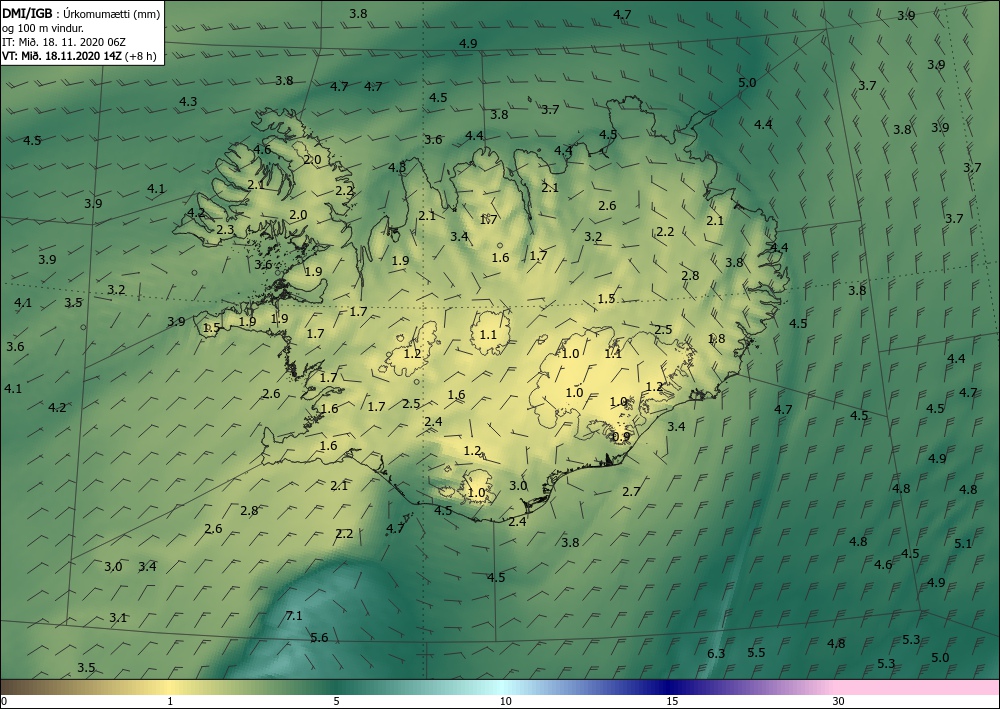Screen dimensions: 1000x709
Task: Click the '10' label on the colour scale
Action: (x=505, y=701)
